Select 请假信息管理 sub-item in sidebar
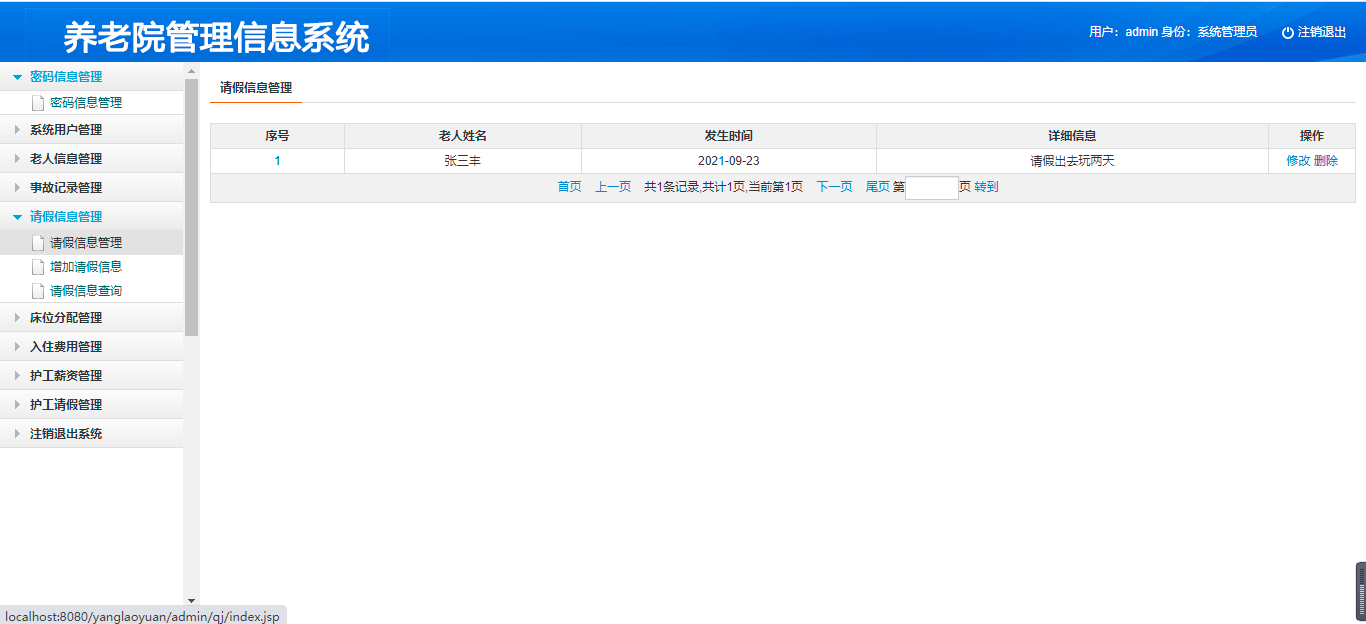The width and height of the screenshot is (1366, 624). click(86, 243)
